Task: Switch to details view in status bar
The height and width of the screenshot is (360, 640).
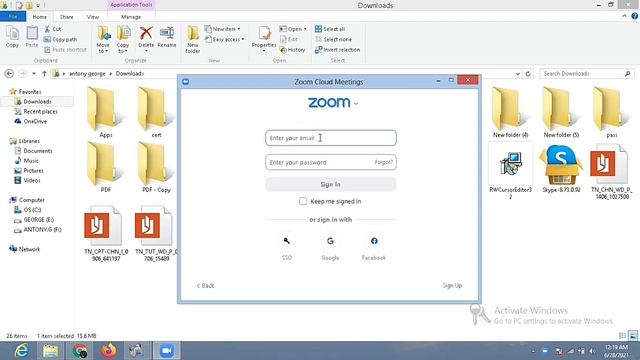Action: click(622, 336)
